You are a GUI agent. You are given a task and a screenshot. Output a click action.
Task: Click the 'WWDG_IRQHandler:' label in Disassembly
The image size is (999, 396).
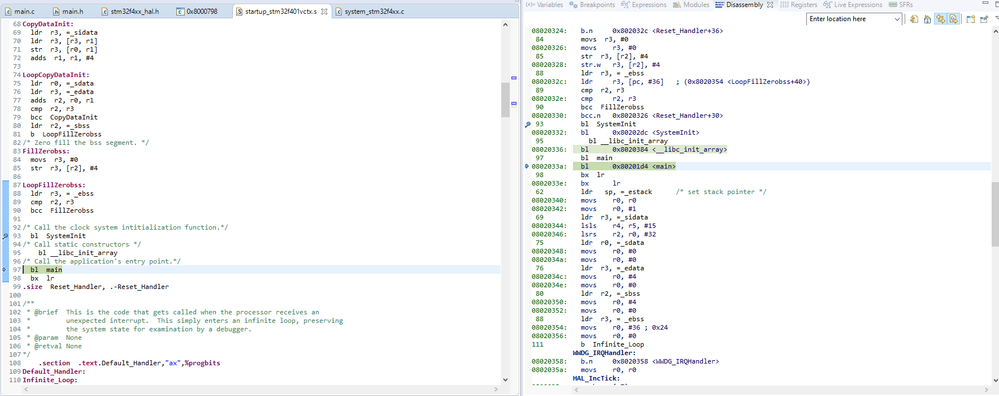(x=603, y=352)
